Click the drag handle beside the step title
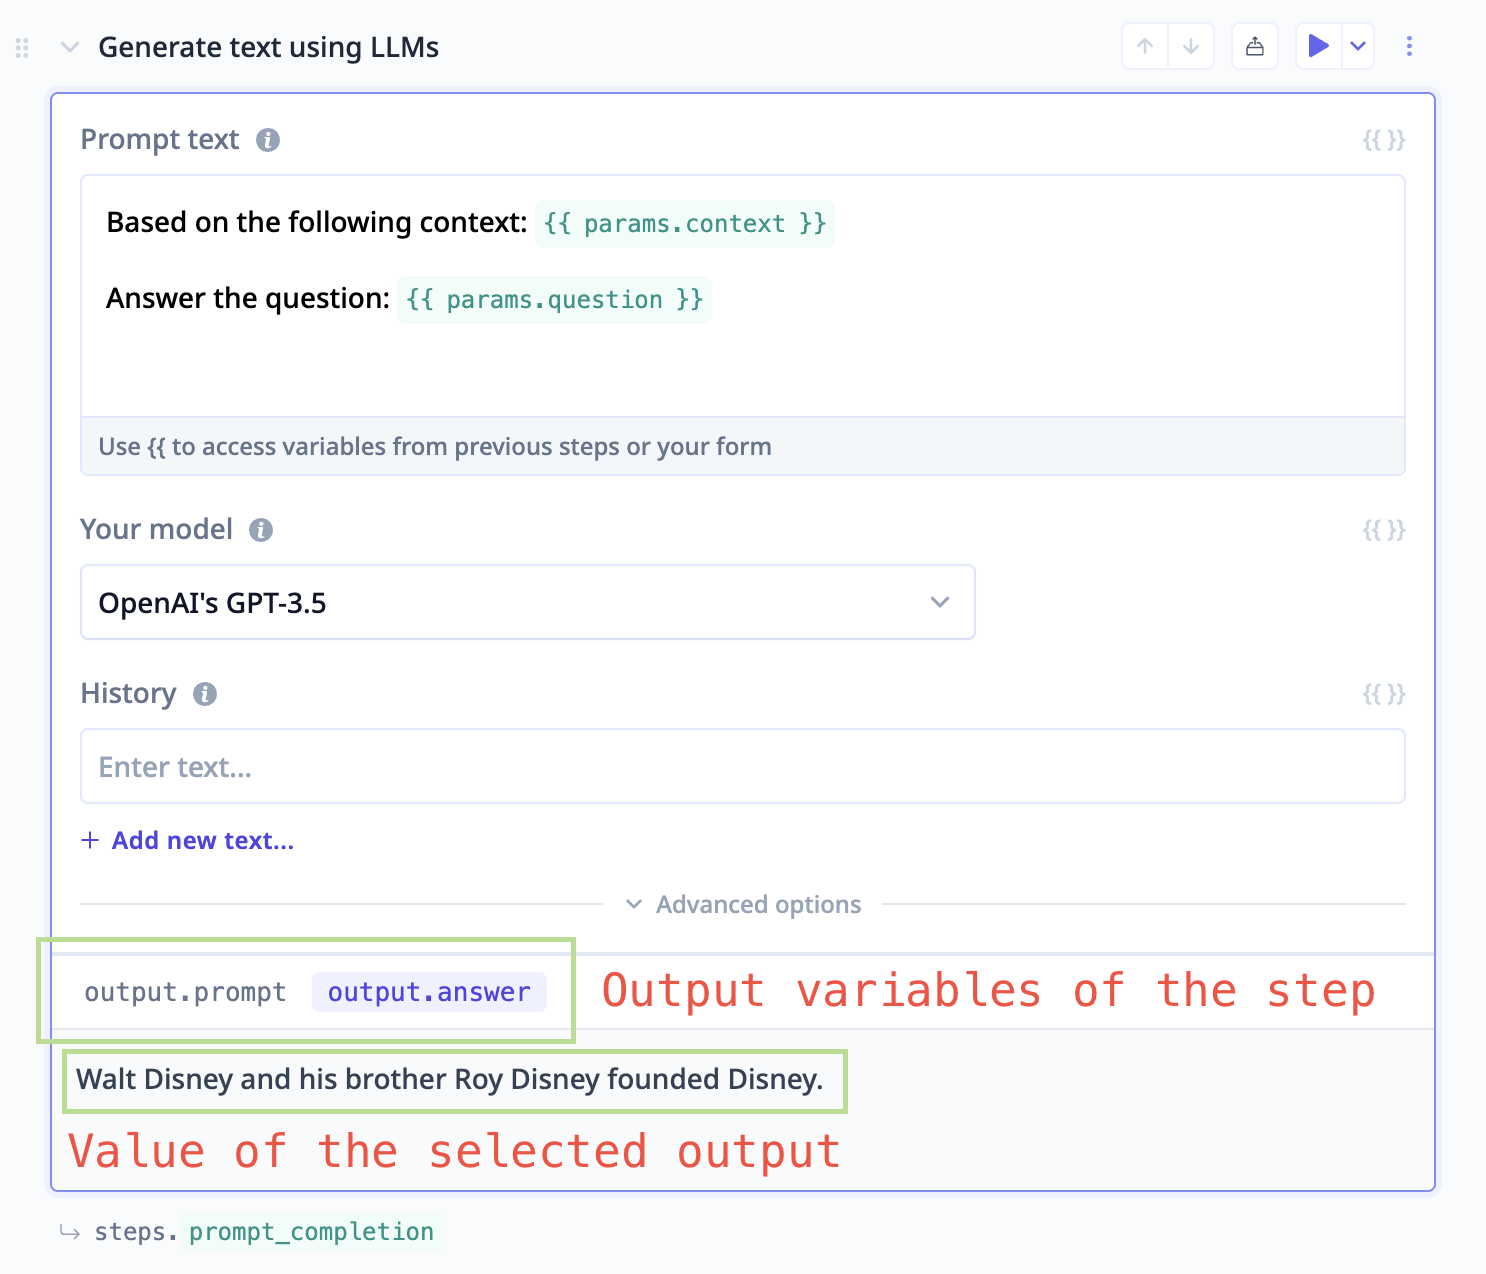1486x1274 pixels. [22, 48]
